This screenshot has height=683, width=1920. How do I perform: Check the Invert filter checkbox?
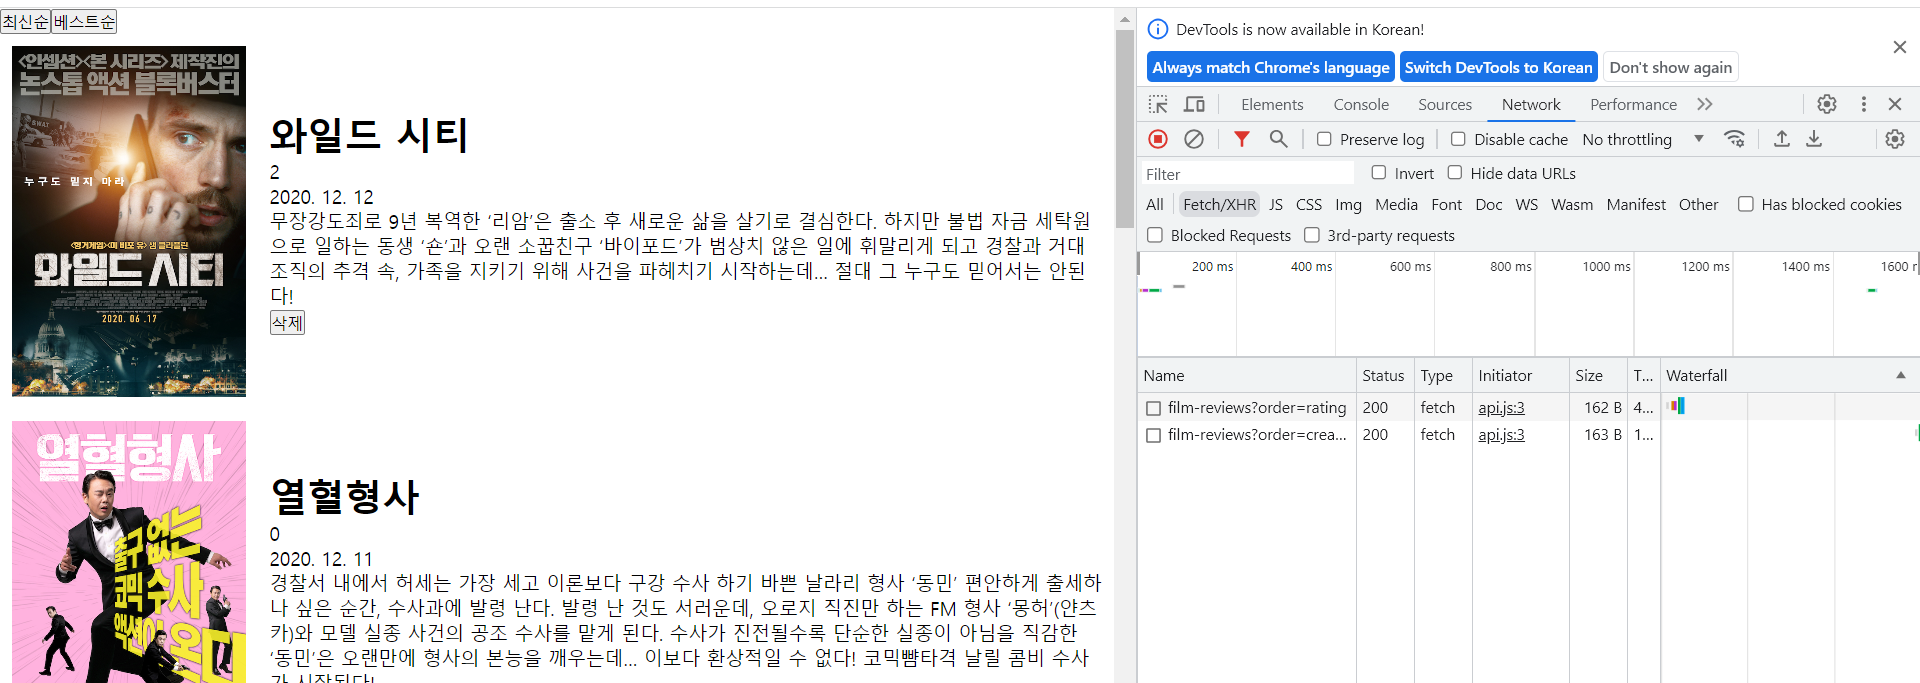[1379, 172]
